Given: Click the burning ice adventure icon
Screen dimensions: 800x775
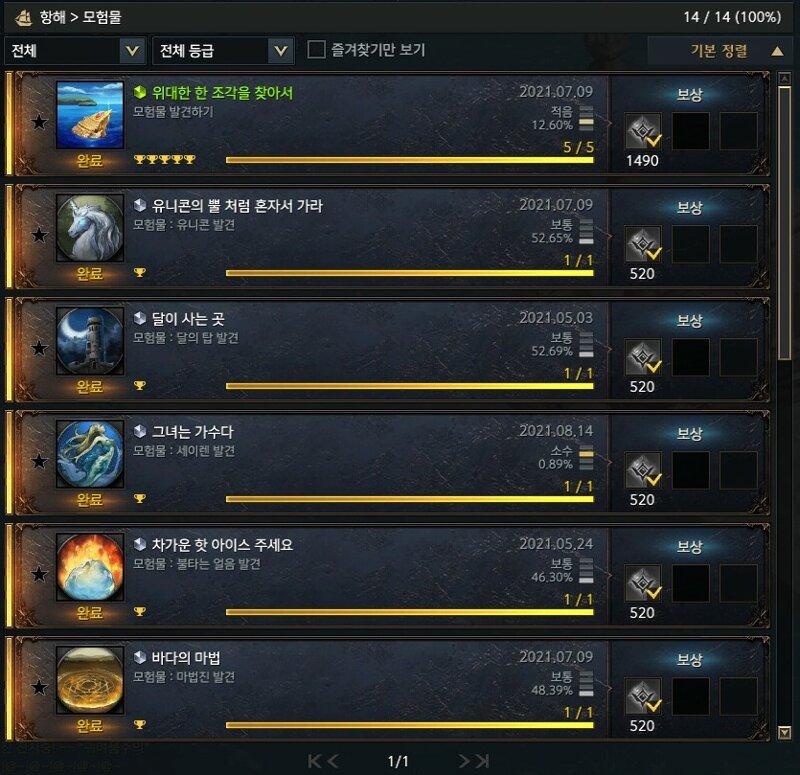Looking at the screenshot, I should tap(90, 567).
